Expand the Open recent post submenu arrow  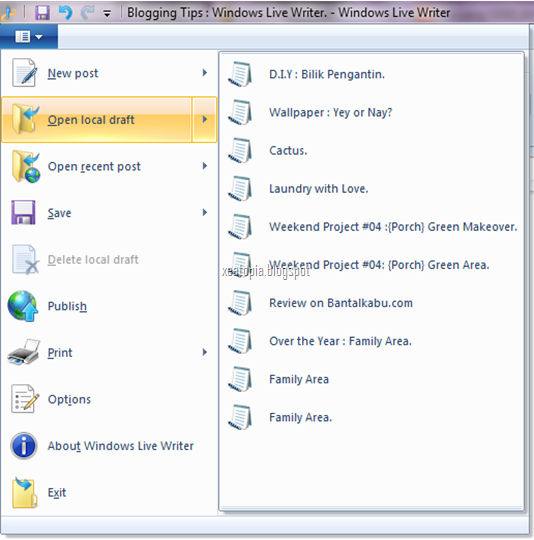pos(205,166)
